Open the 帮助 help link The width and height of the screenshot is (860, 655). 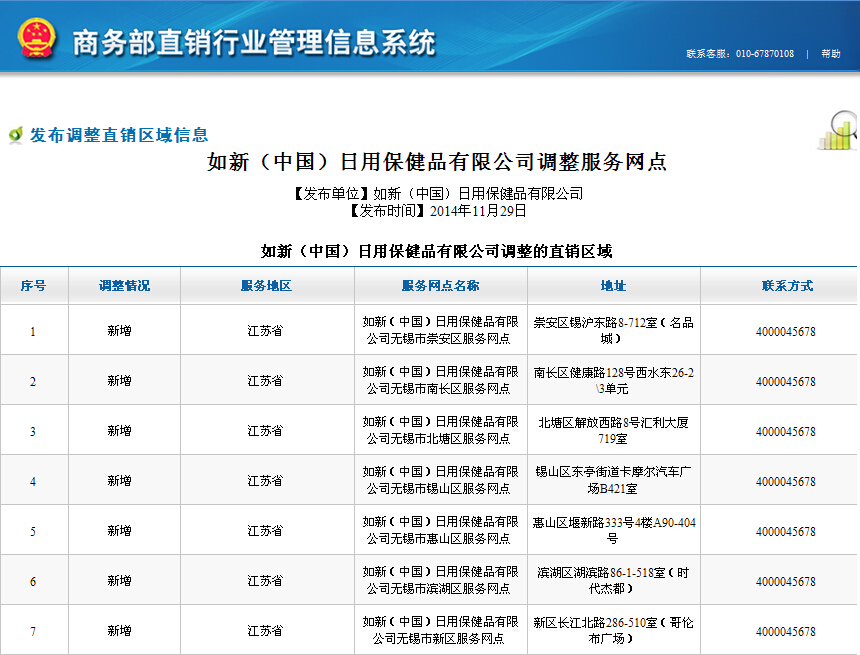[830, 54]
